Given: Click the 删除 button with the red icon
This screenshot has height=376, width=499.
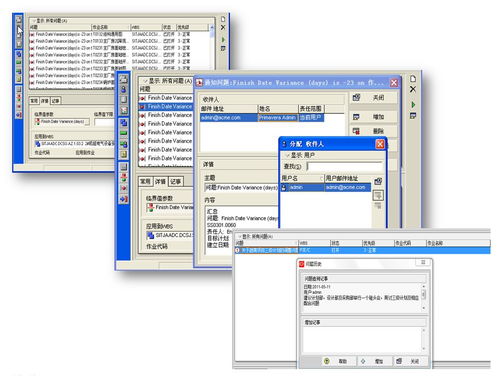Looking at the screenshot, I should coord(373,131).
